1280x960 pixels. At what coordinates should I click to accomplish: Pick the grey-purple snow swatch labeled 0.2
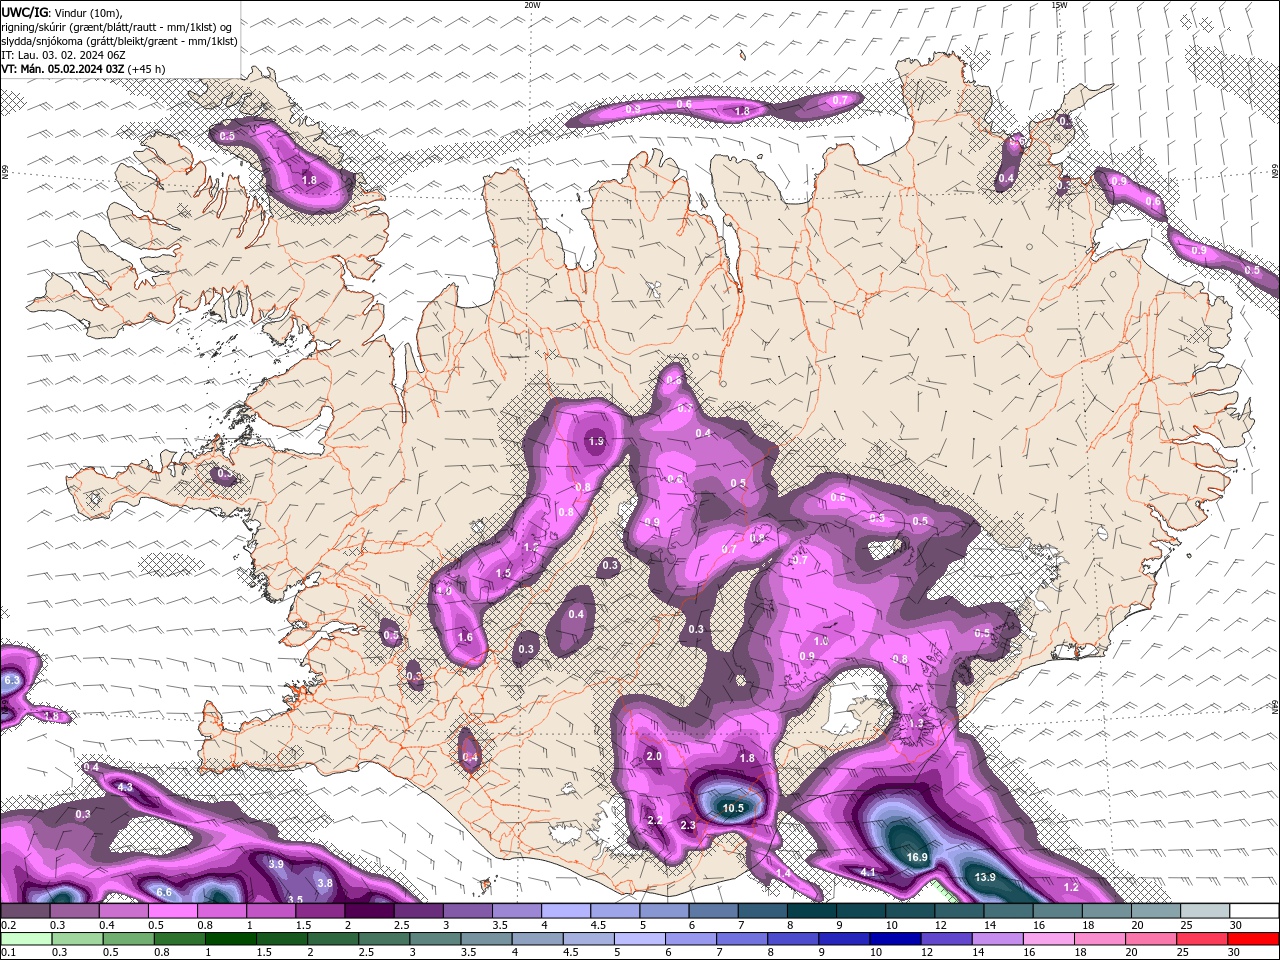point(25,911)
